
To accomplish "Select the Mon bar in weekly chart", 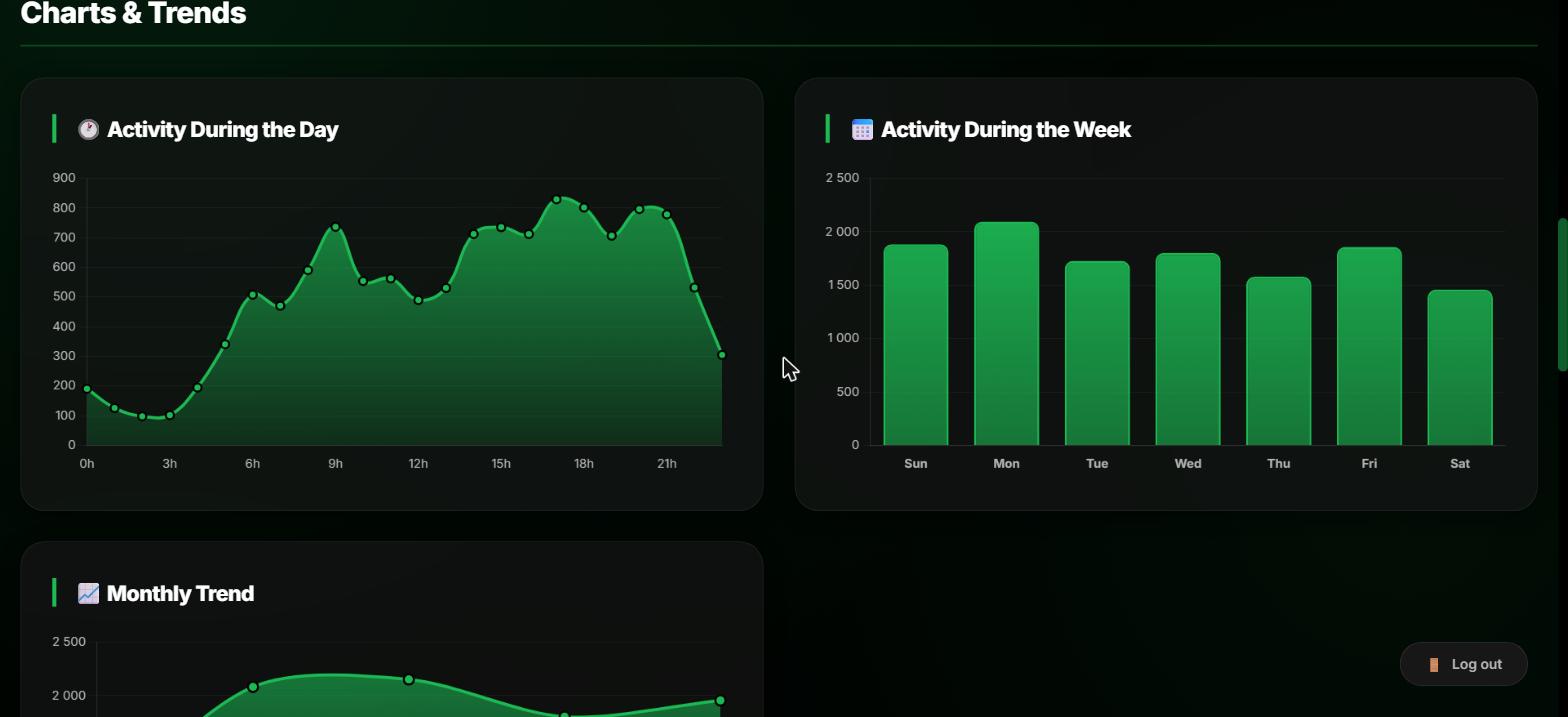I will pyautogui.click(x=1007, y=334).
